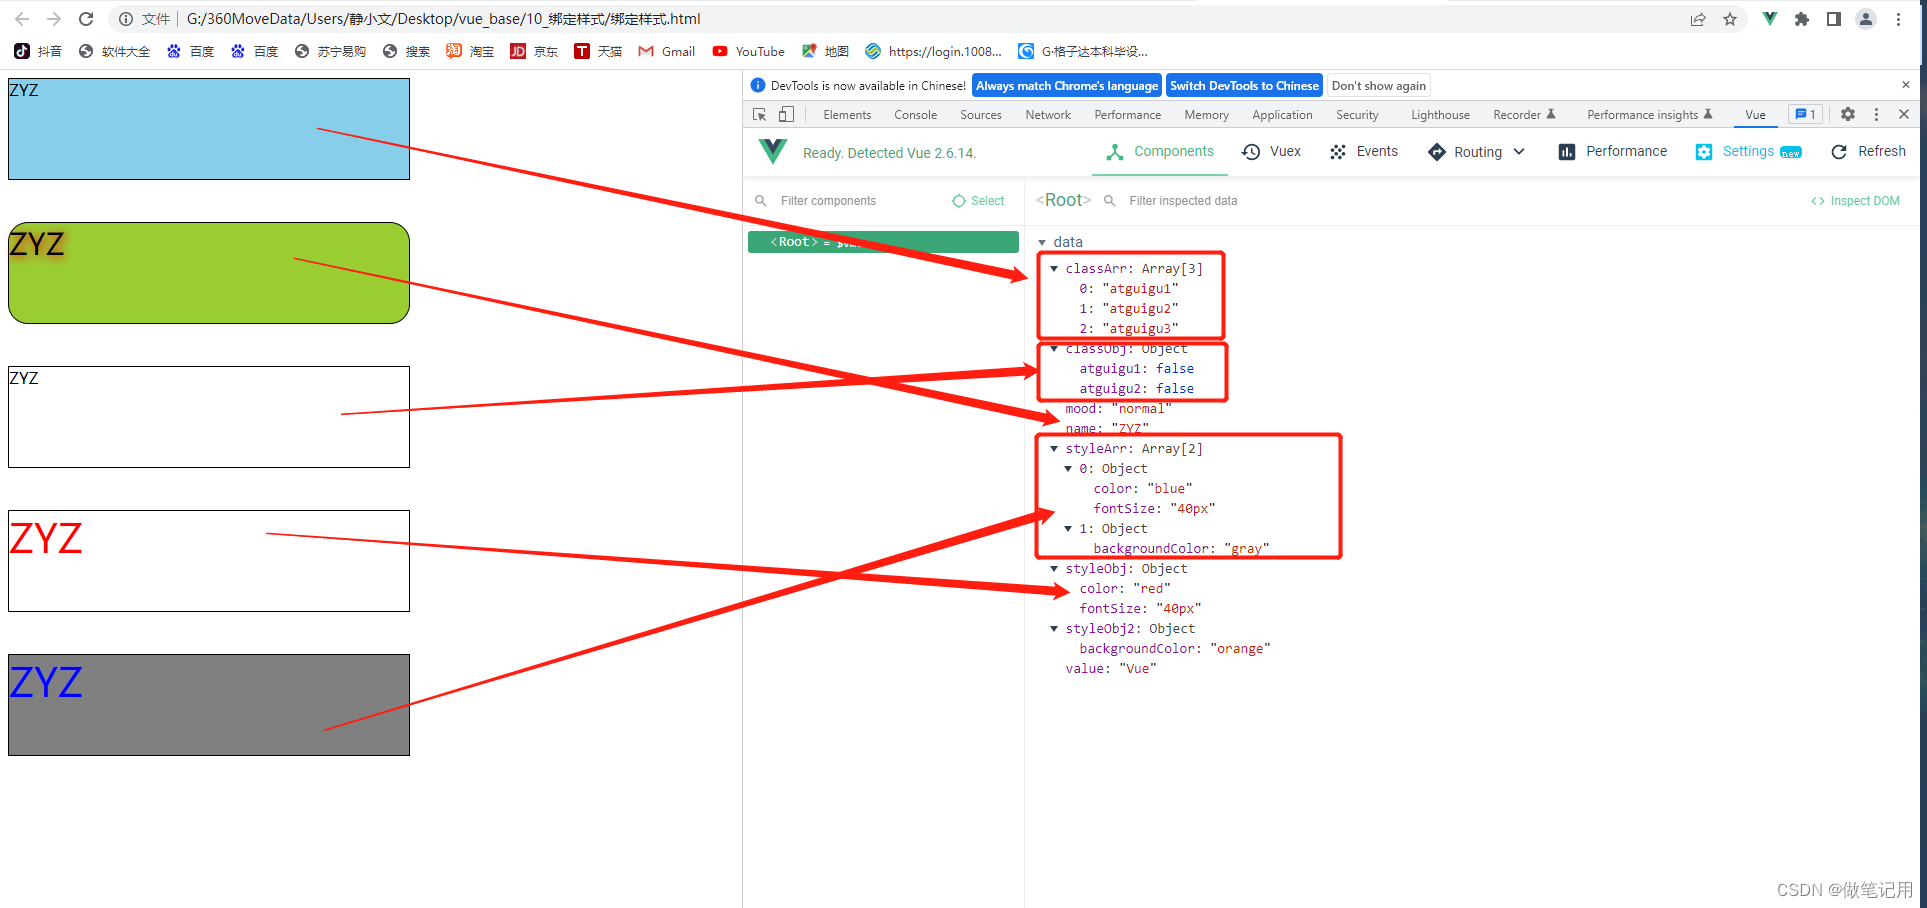Collapse the classArr array
1927x908 pixels.
click(1054, 269)
